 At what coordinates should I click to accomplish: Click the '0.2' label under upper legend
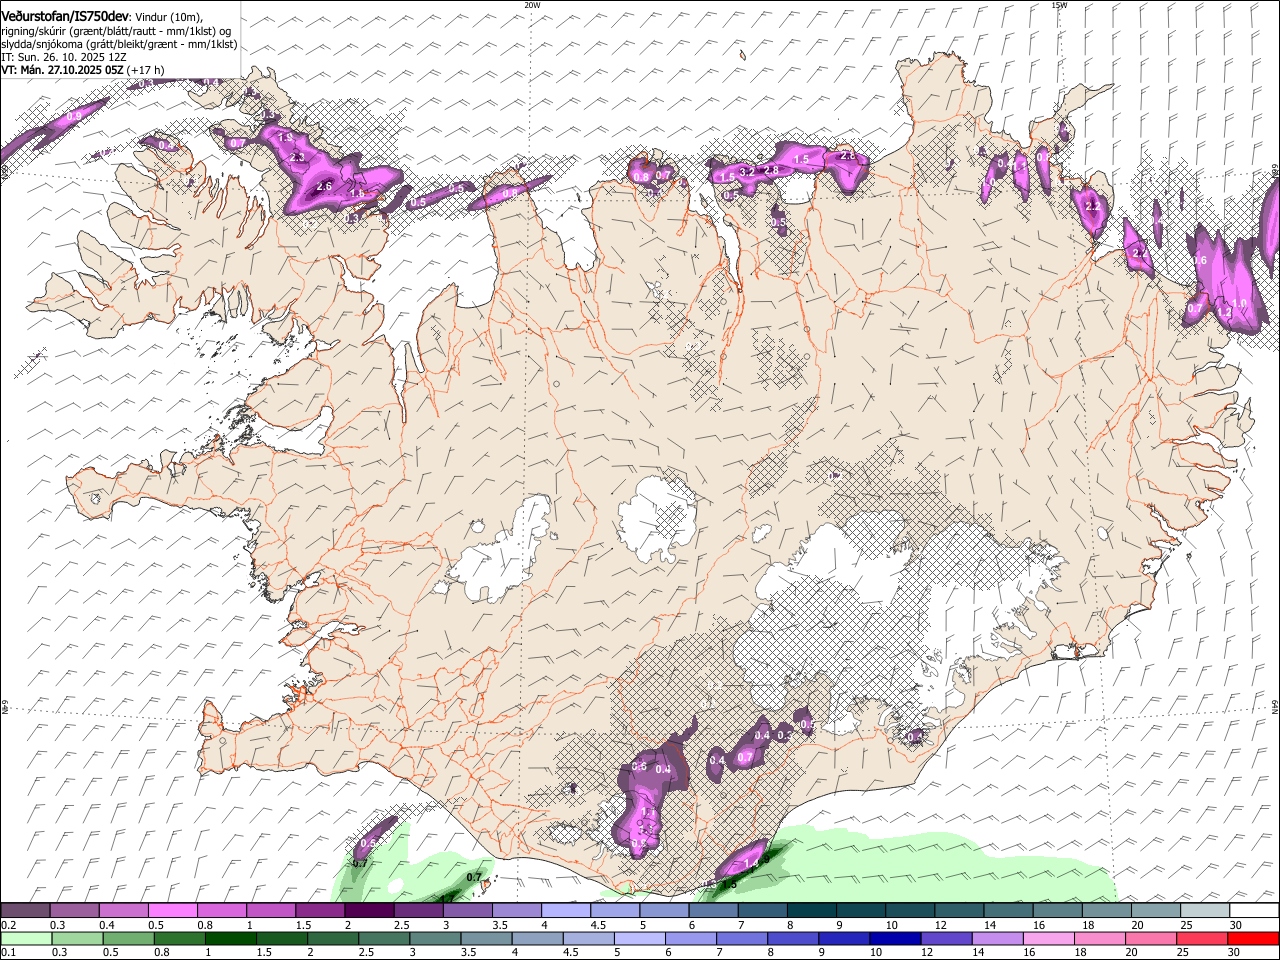pyautogui.click(x=8, y=925)
